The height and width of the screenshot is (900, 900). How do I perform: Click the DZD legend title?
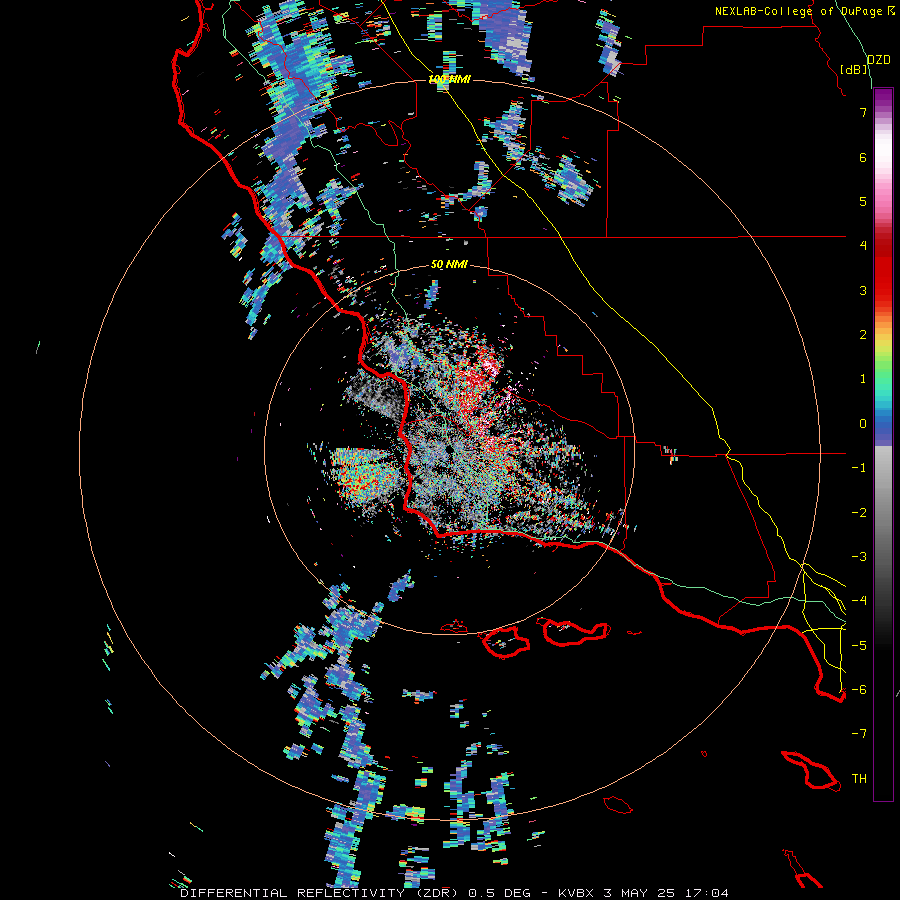pos(879,60)
